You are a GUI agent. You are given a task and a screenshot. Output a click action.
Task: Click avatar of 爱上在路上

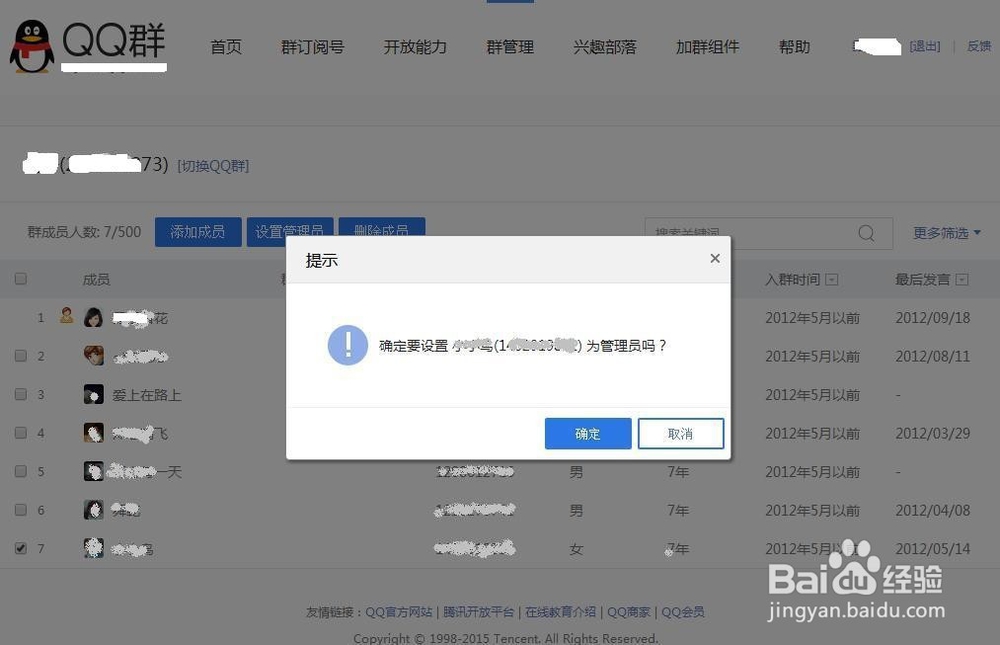pos(94,394)
